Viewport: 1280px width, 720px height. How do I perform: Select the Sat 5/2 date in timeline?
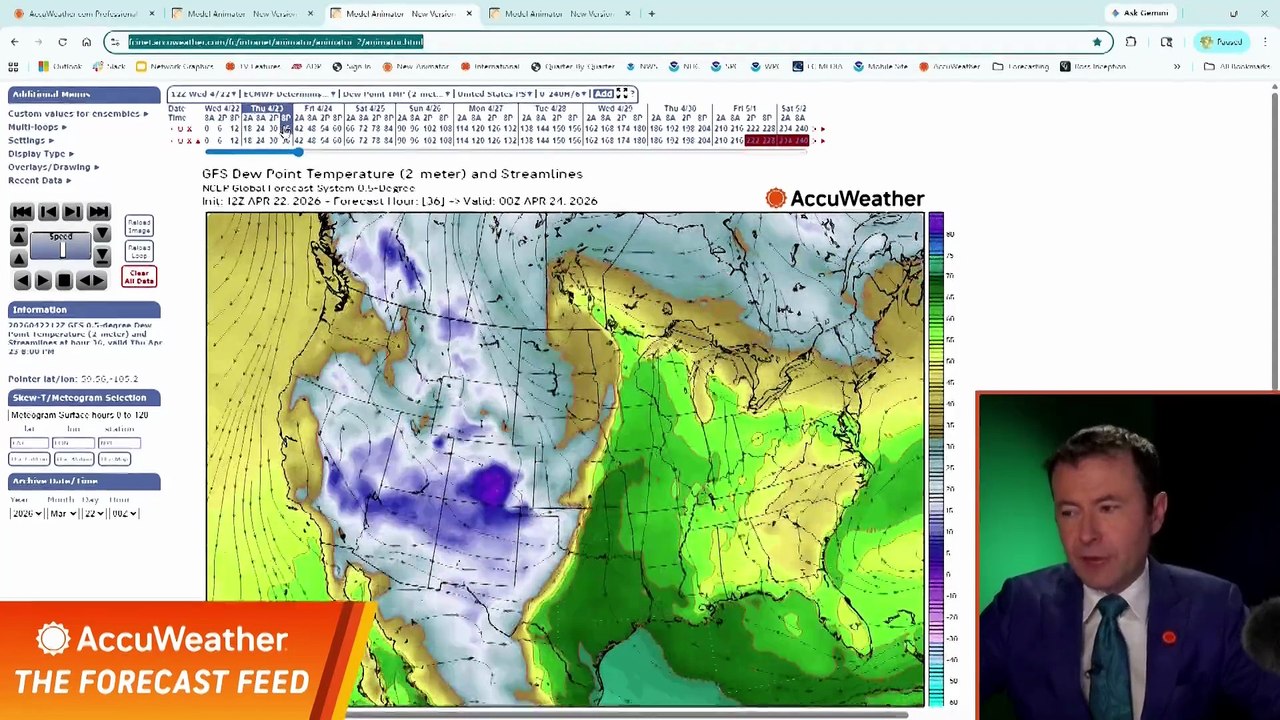[x=794, y=108]
